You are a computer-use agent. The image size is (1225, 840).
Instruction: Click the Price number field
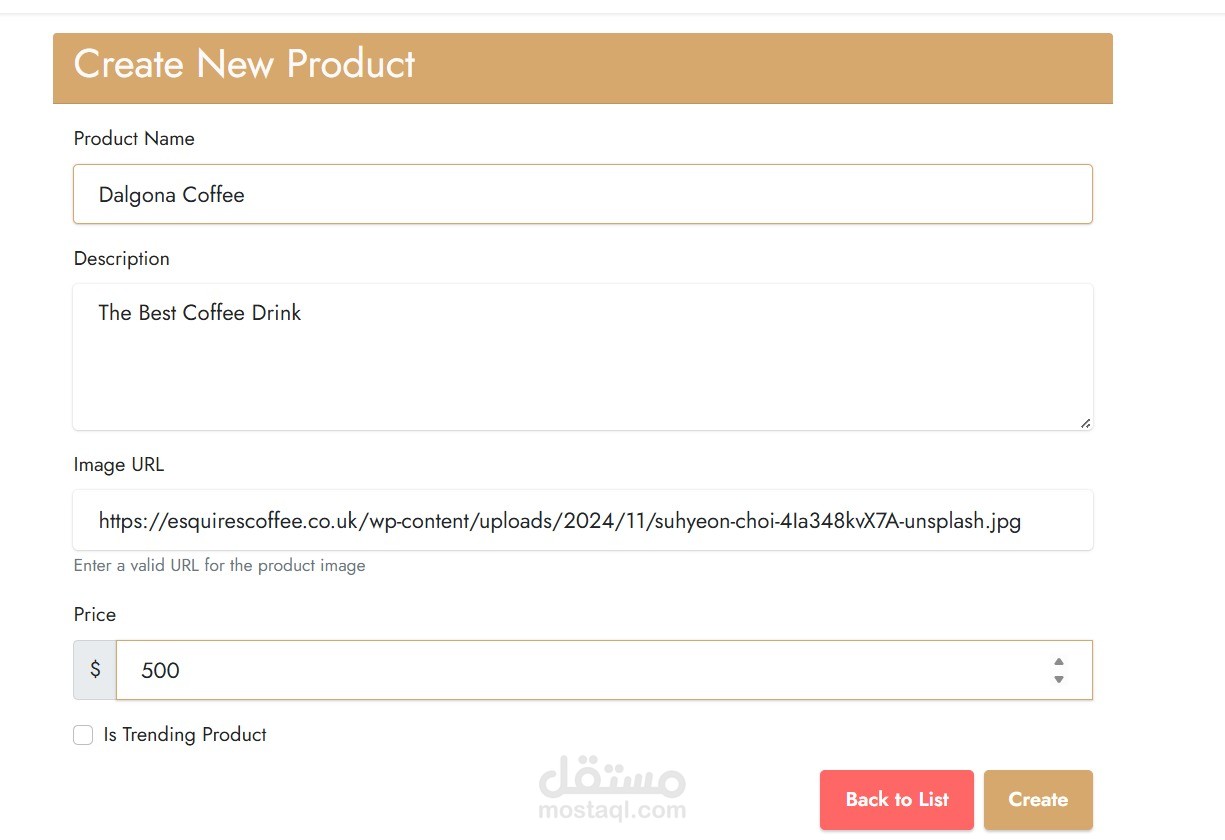604,670
